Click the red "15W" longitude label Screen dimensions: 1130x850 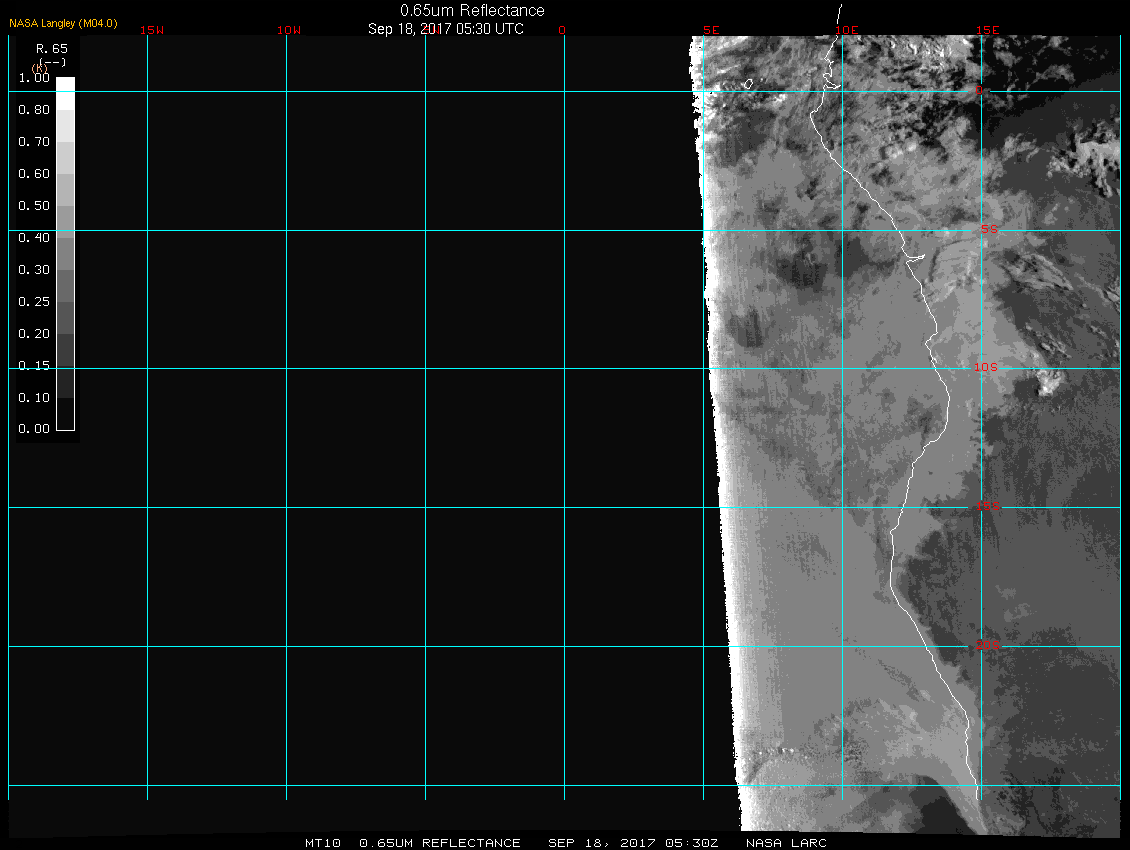151,30
